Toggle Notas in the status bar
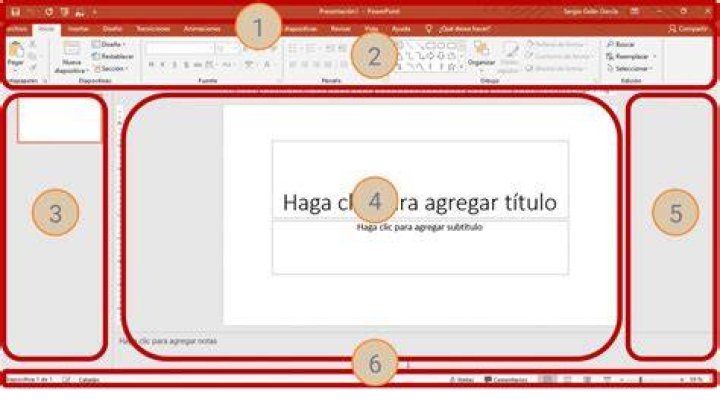Viewport: 720px width, 401px height. pyautogui.click(x=461, y=380)
